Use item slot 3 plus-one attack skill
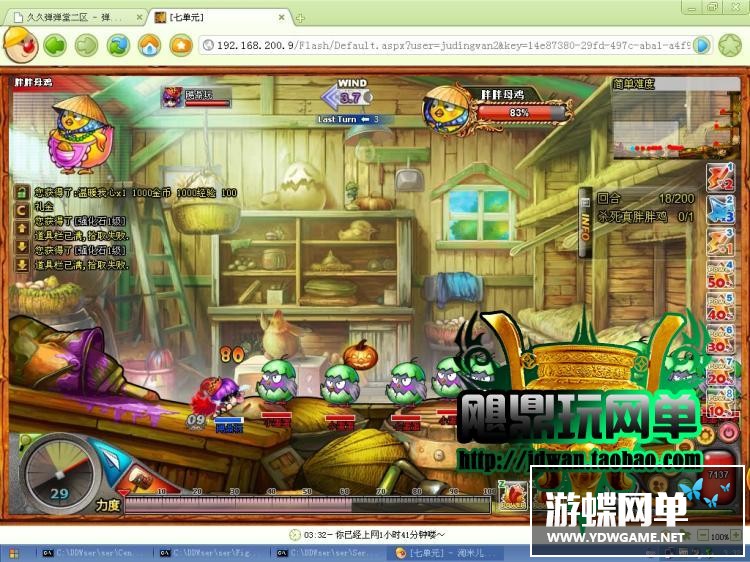The height and width of the screenshot is (562, 750). pos(720,242)
